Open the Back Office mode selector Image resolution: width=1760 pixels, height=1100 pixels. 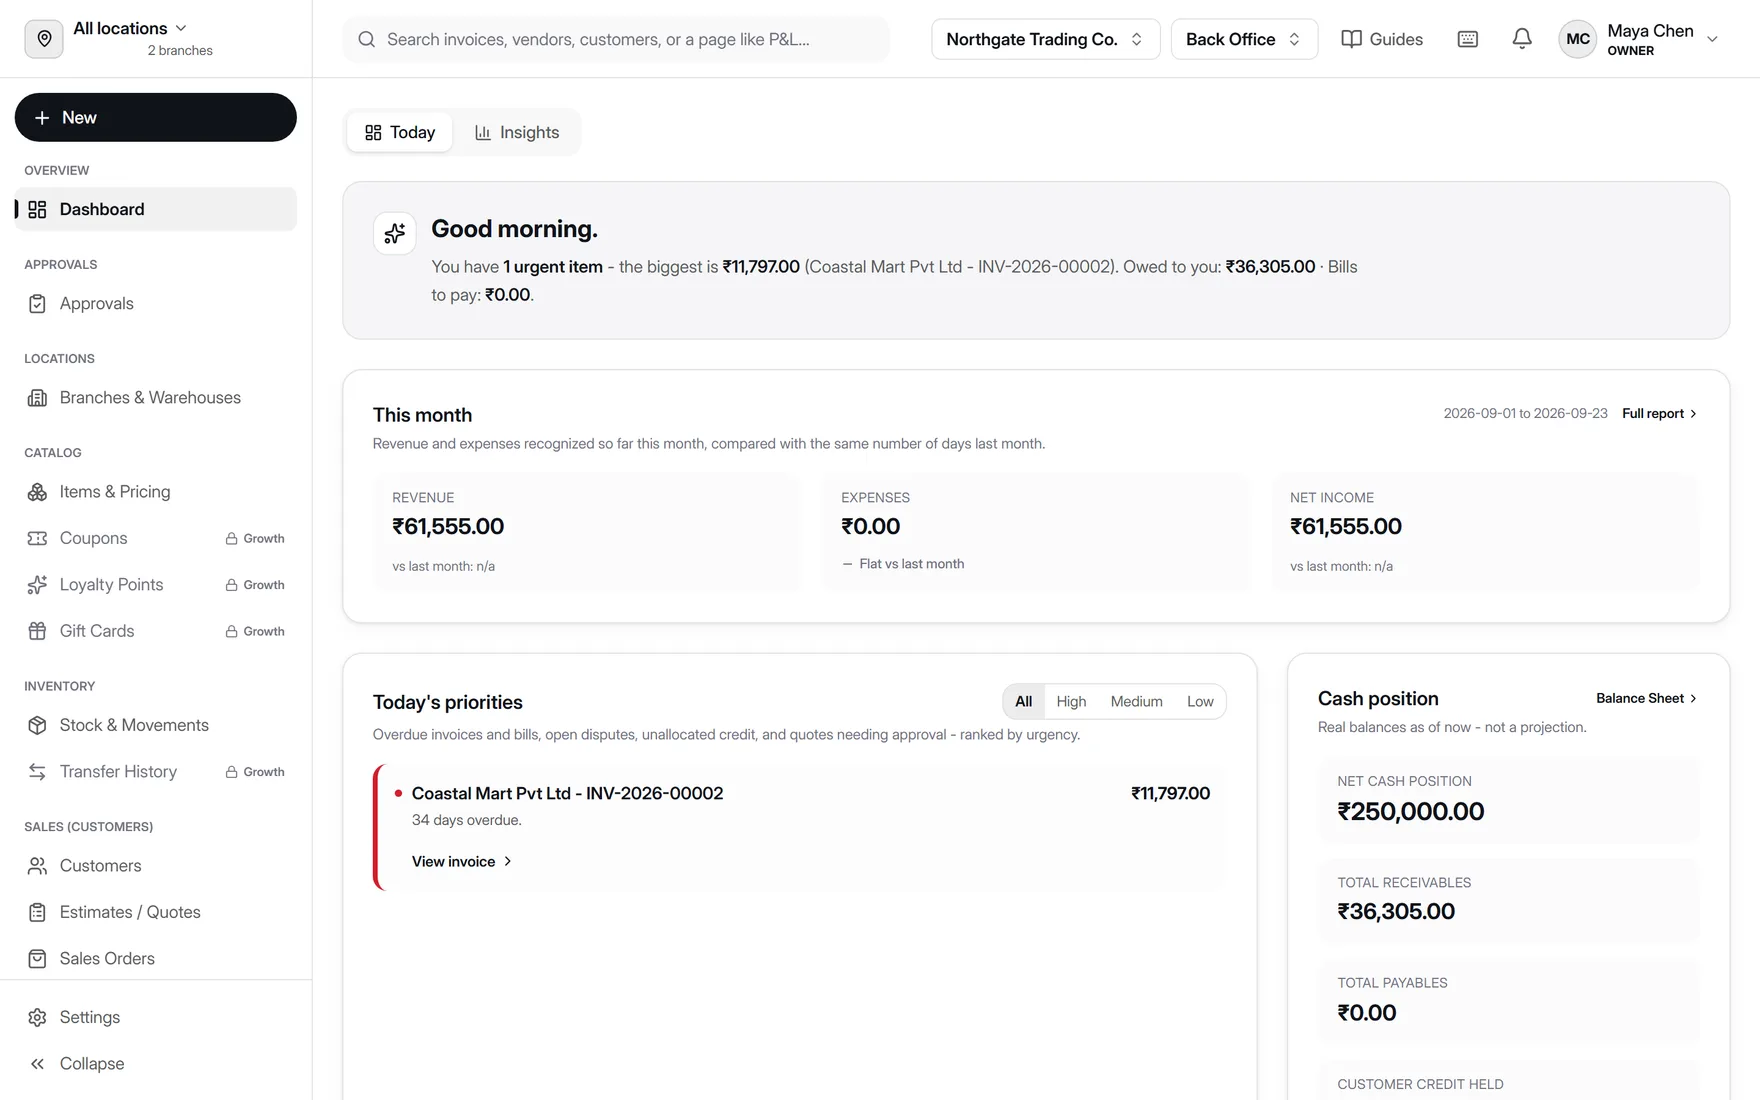pyautogui.click(x=1243, y=39)
